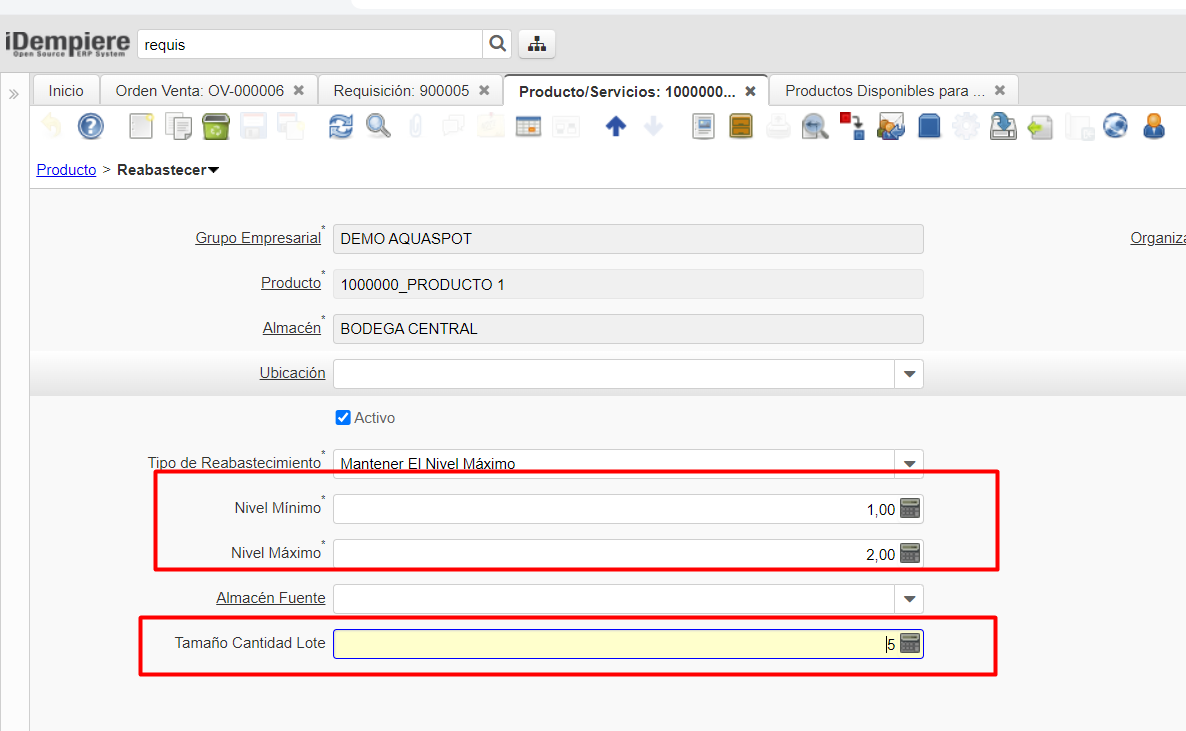The width and height of the screenshot is (1186, 731).
Task: Click the Tamaño Cantidad Lote input field
Action: 610,644
